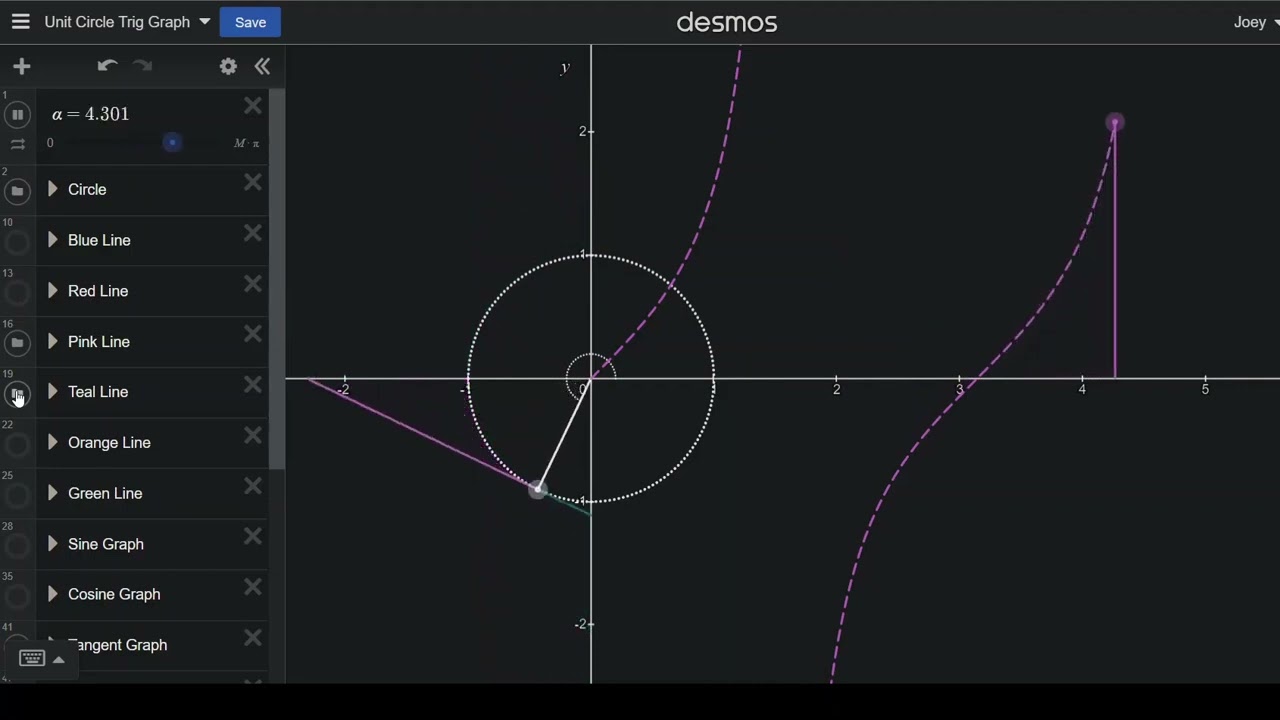Viewport: 1280px width, 720px height.
Task: Expand the Sine Graph folder
Action: [53, 544]
